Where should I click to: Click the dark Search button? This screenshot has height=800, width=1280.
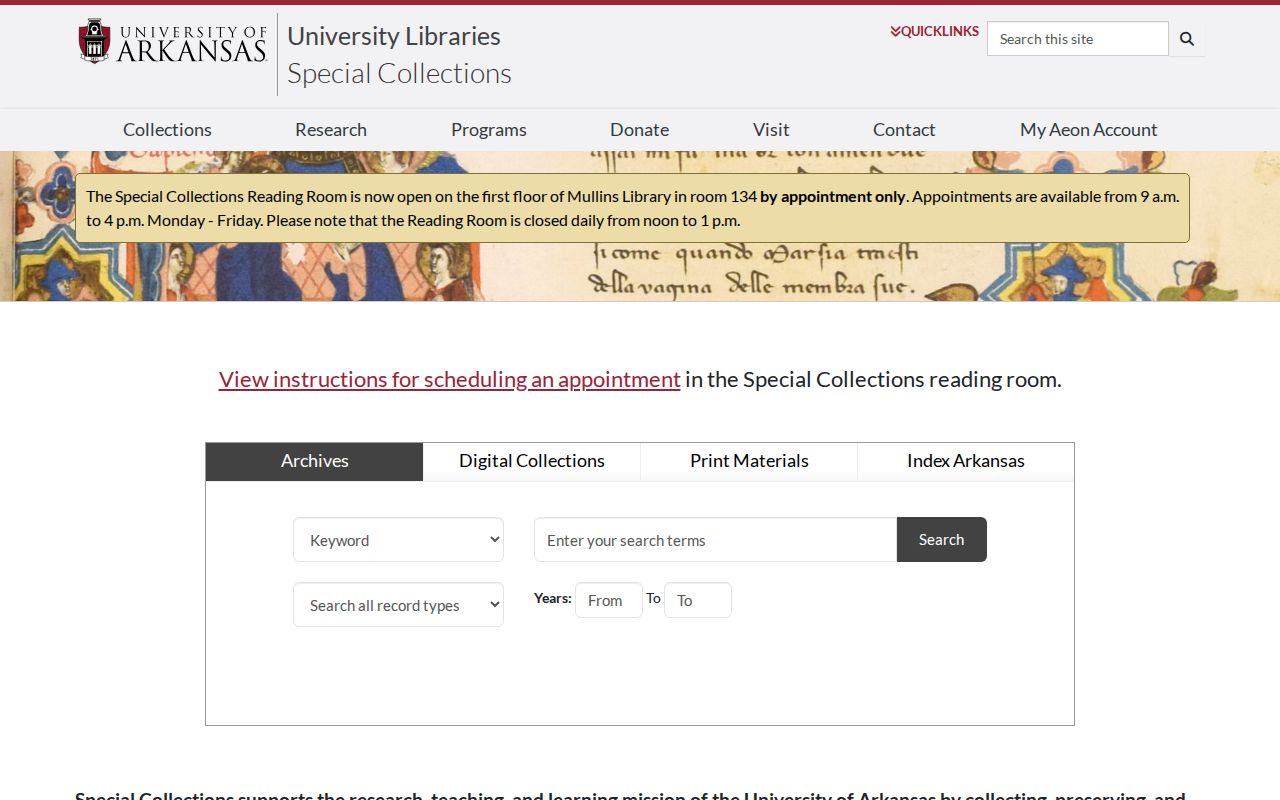(x=942, y=540)
